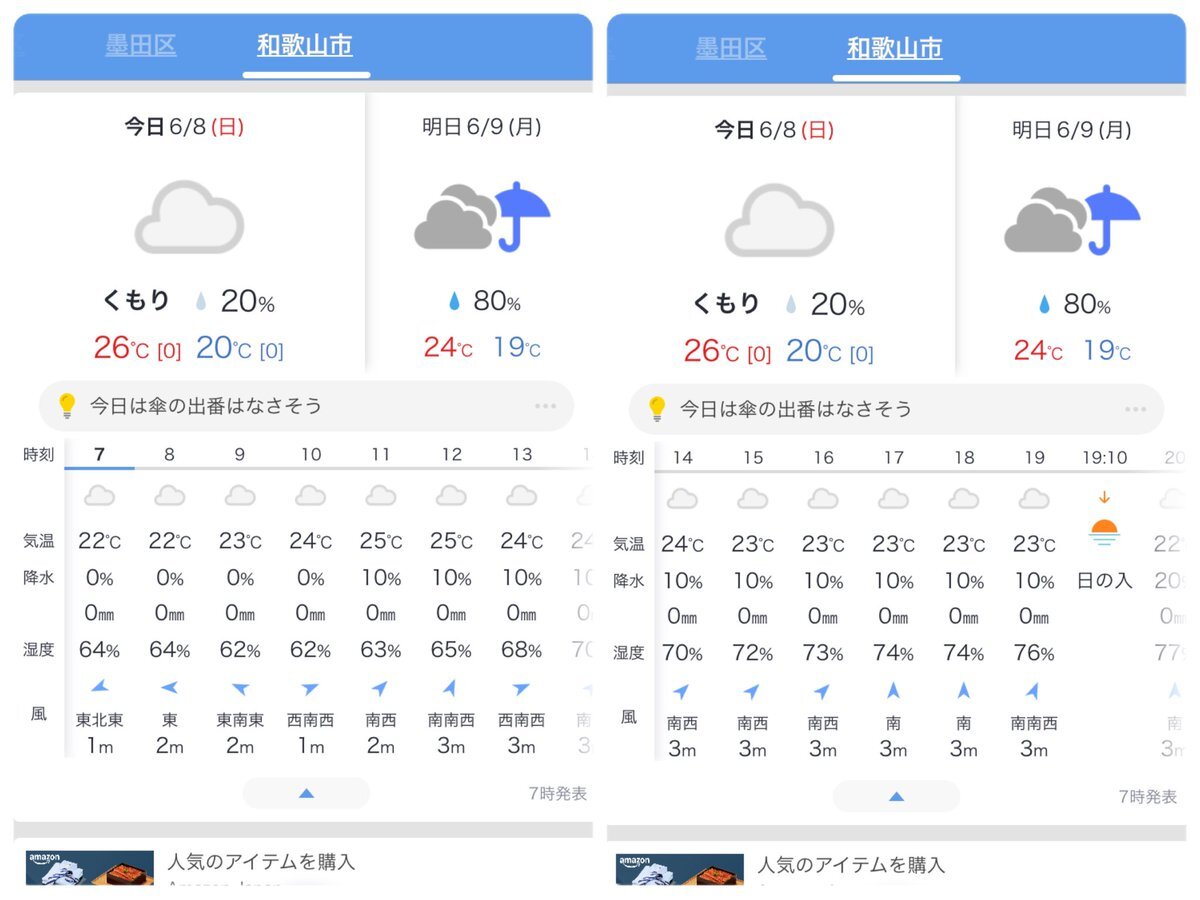Open the three-dot menu on left umbrella tip
Viewport: 1200px width, 900px height.
tap(545, 406)
